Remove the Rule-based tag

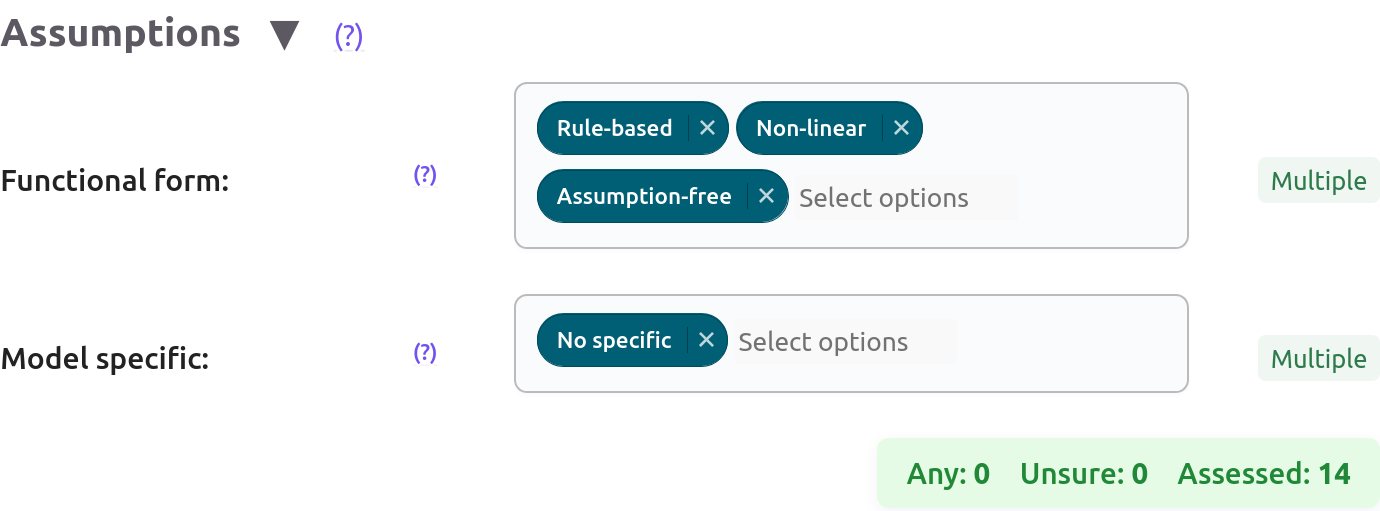tap(707, 128)
